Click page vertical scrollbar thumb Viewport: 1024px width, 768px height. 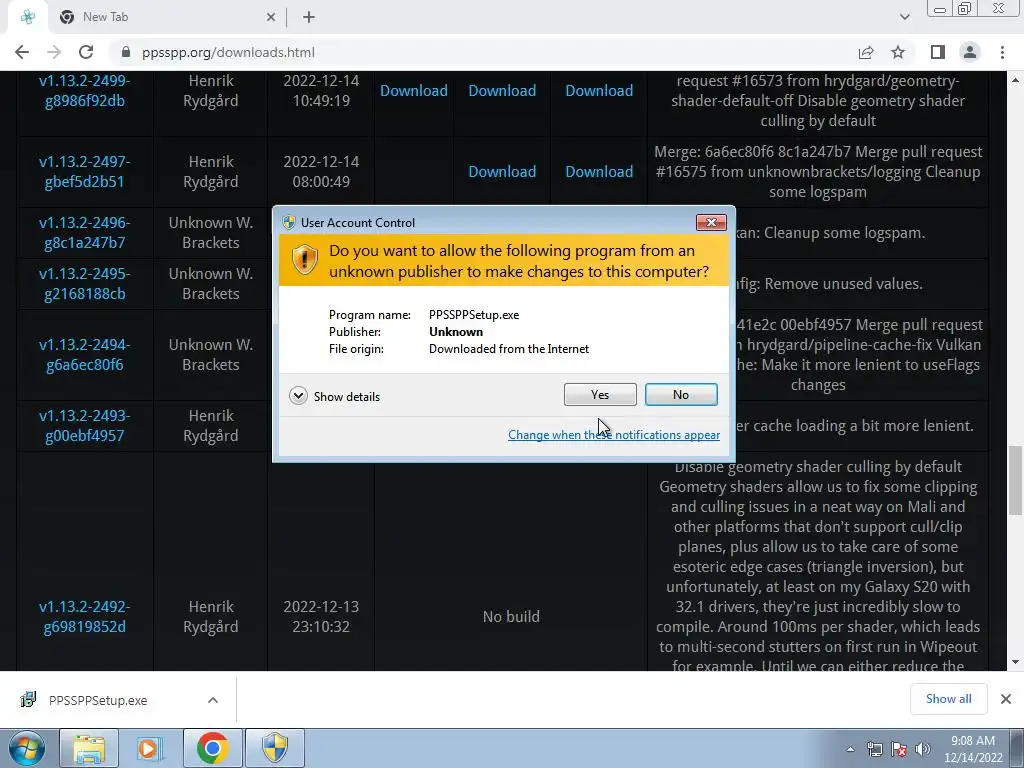[x=1015, y=480]
